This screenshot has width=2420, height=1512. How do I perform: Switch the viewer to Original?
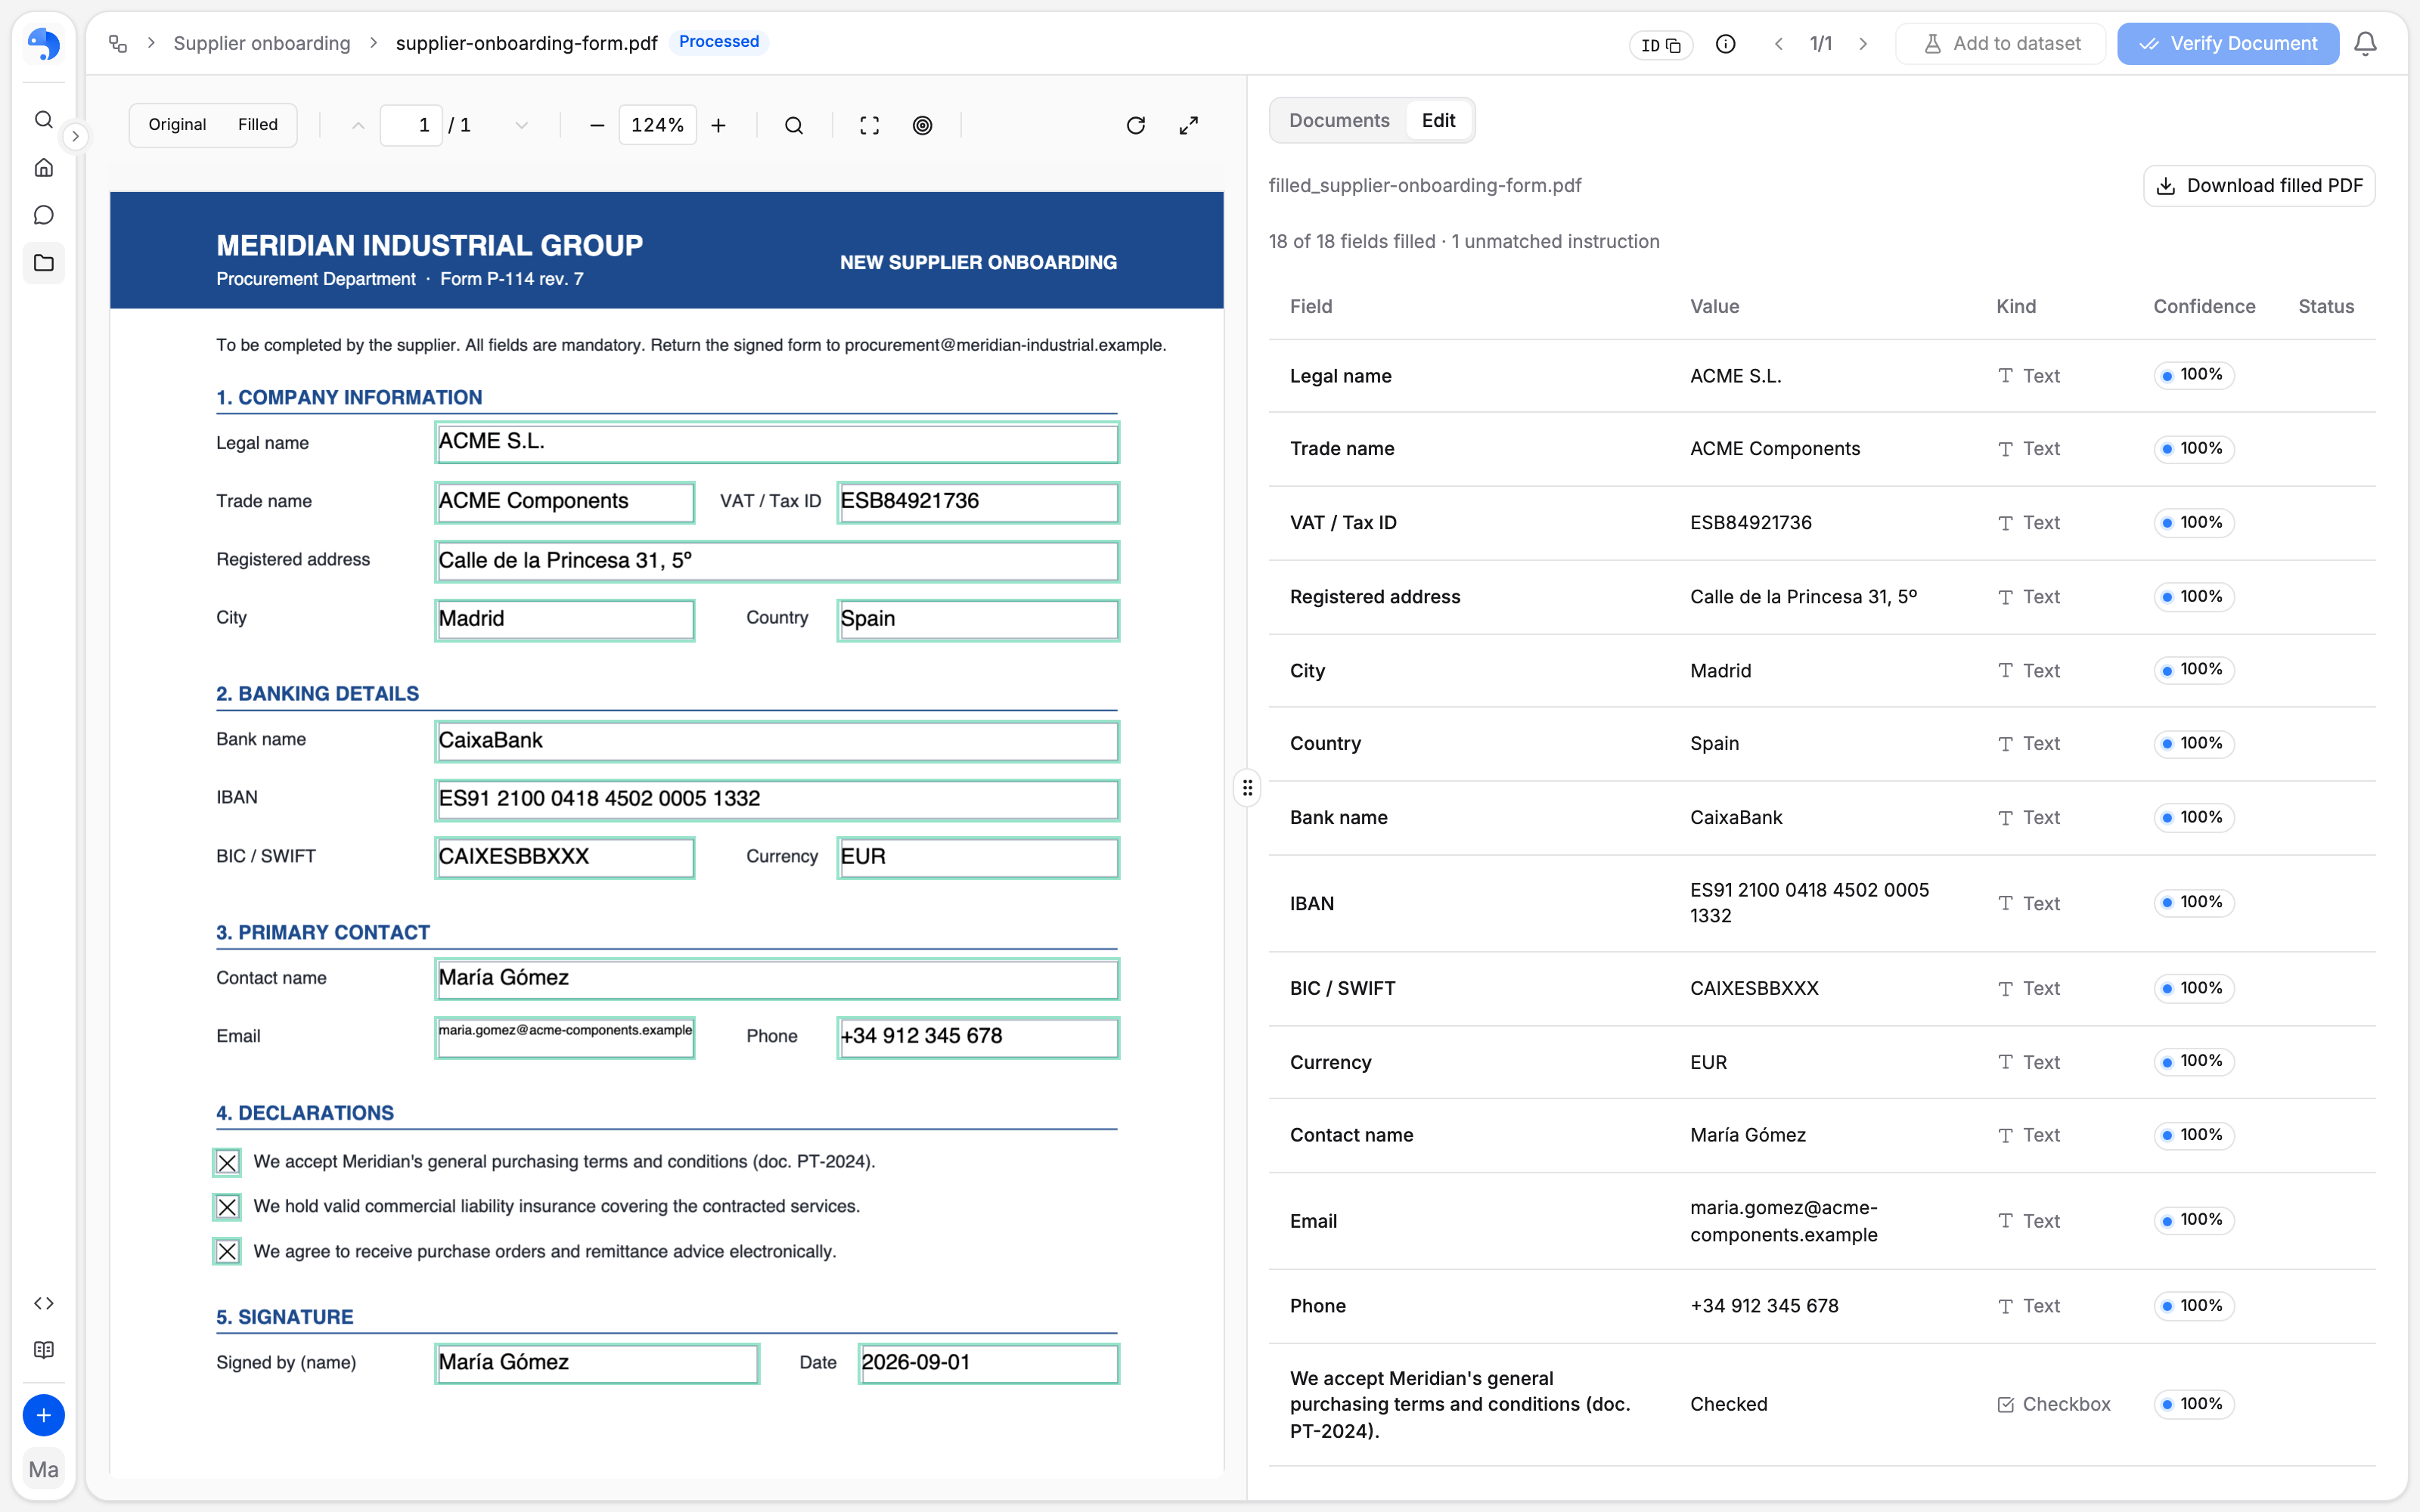tap(177, 124)
